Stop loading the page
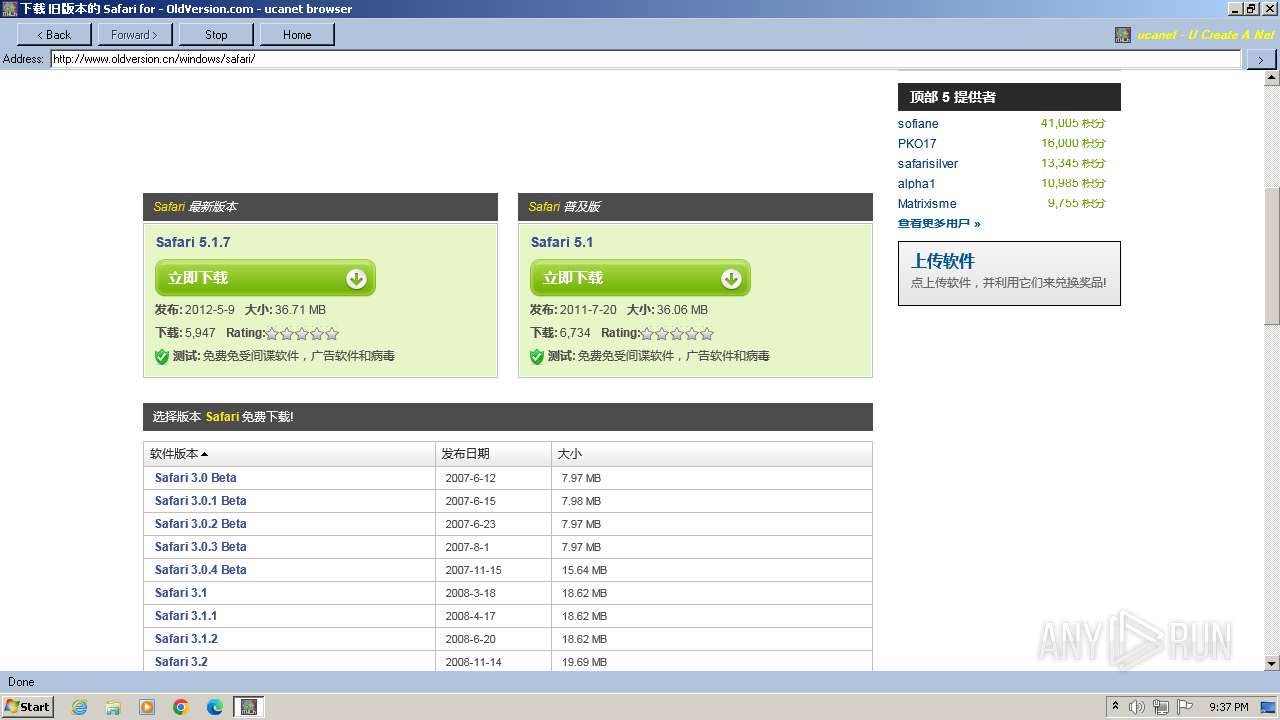 click(x=216, y=34)
